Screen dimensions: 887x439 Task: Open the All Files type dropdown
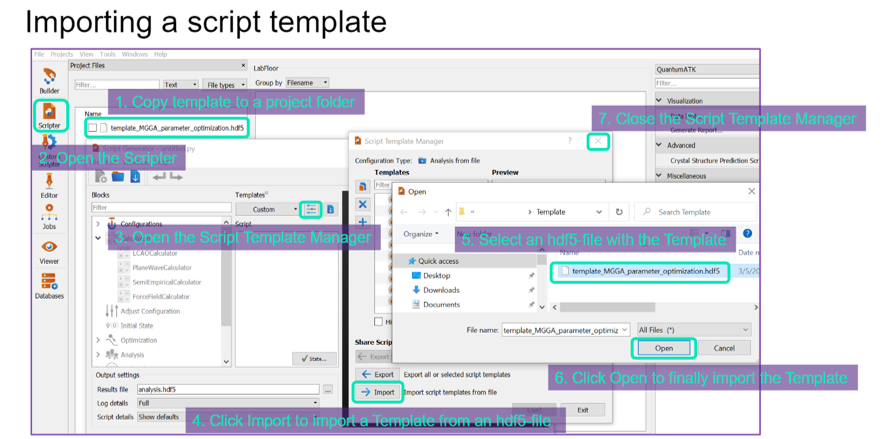pyautogui.click(x=694, y=330)
